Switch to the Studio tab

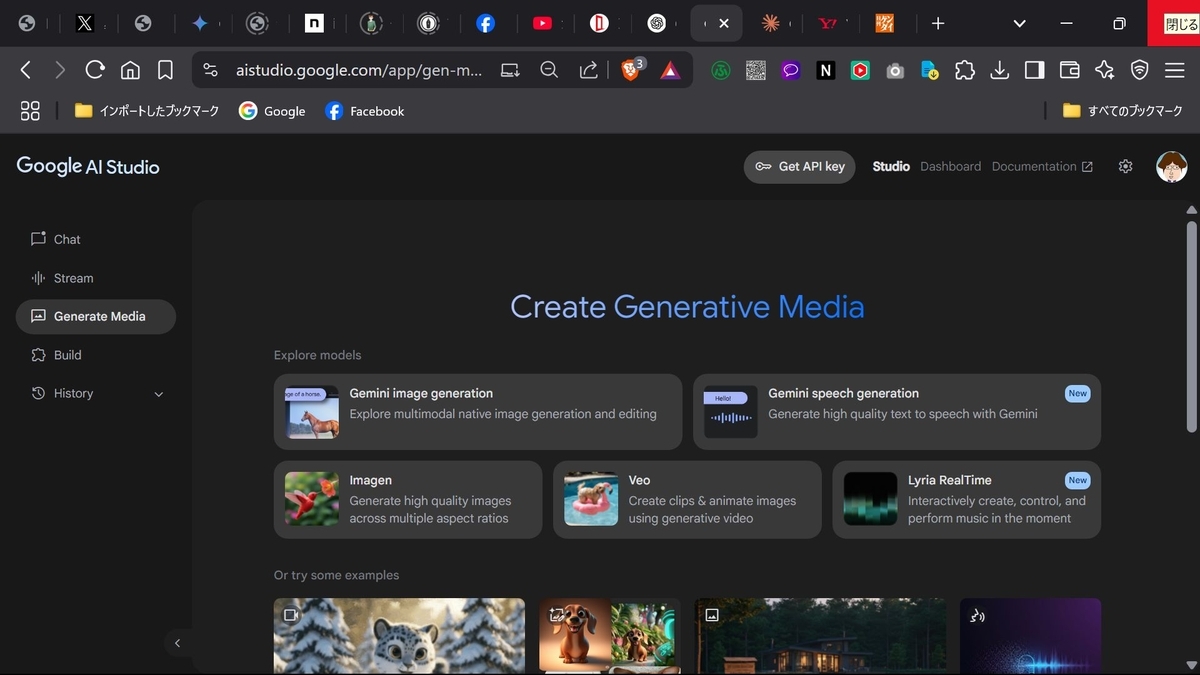click(x=891, y=167)
